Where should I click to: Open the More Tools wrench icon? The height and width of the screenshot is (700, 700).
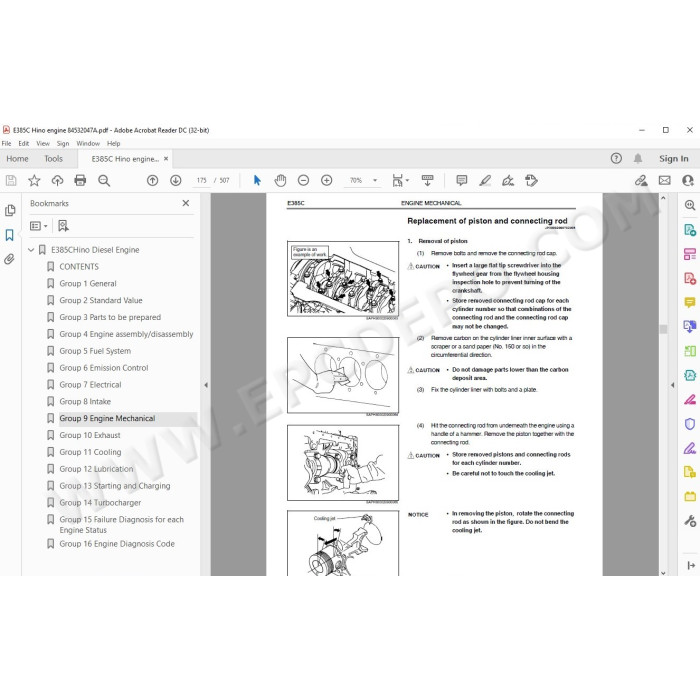(690, 521)
